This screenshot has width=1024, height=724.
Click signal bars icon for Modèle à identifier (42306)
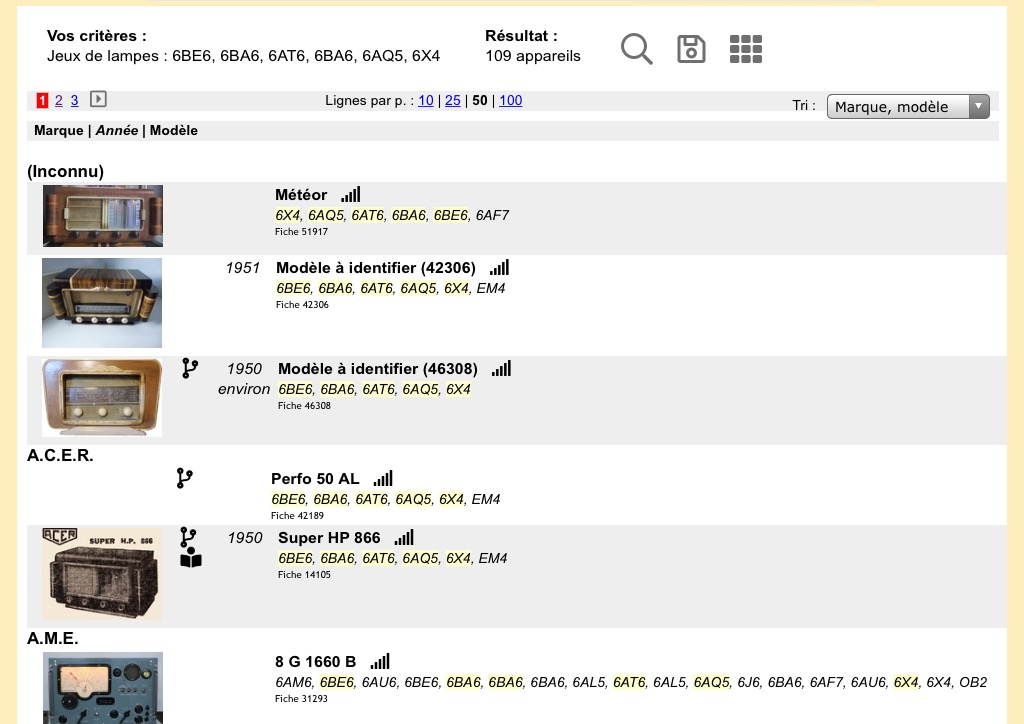500,268
